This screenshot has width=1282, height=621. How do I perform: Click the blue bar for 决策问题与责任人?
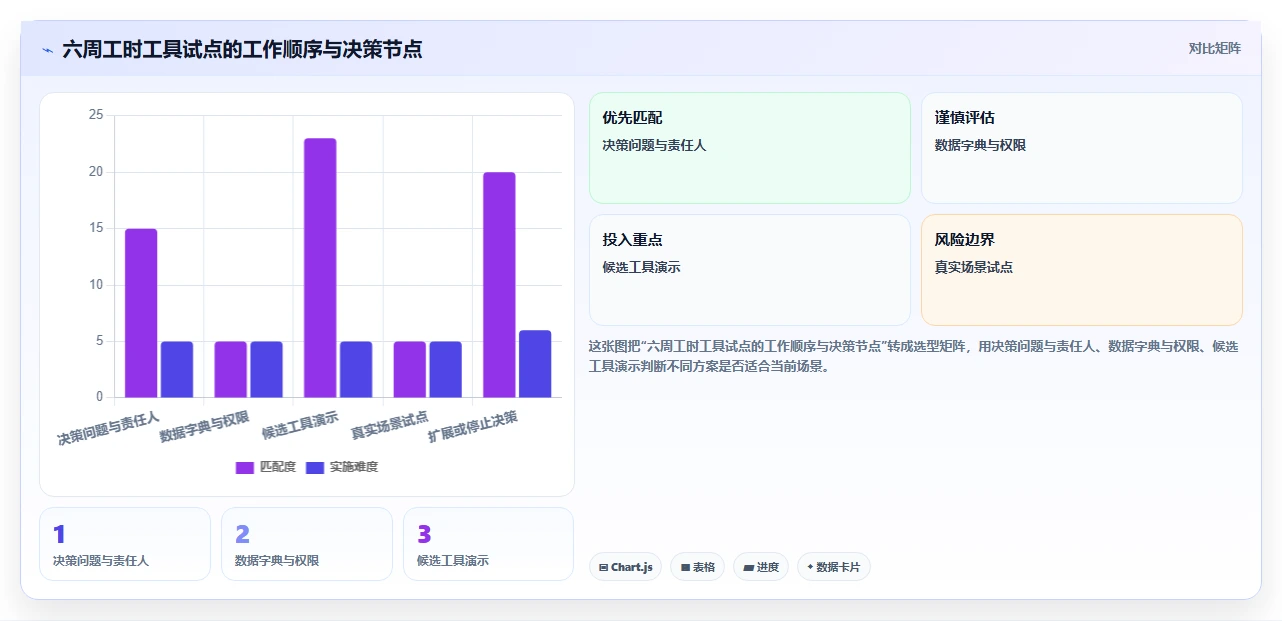(177, 370)
